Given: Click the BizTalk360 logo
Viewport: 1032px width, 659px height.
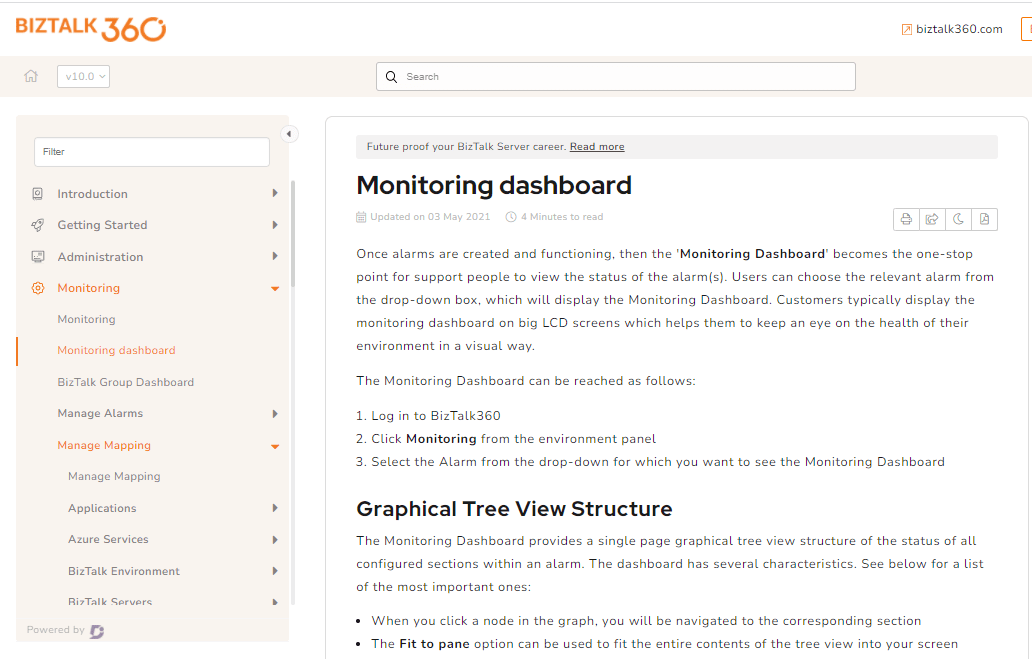Looking at the screenshot, I should (89, 28).
